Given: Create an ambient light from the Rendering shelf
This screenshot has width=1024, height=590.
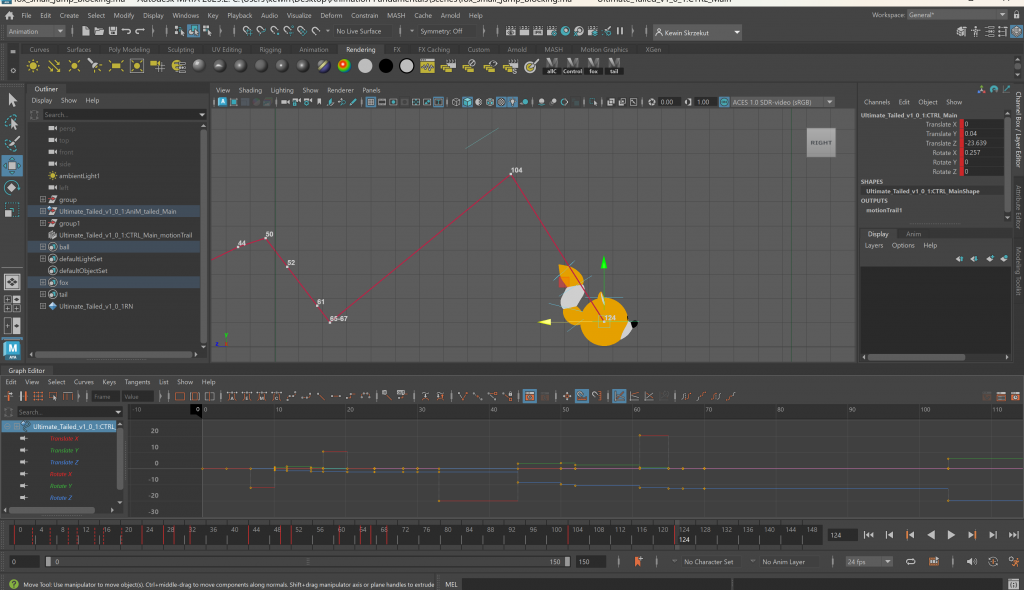Looking at the screenshot, I should tap(33, 65).
